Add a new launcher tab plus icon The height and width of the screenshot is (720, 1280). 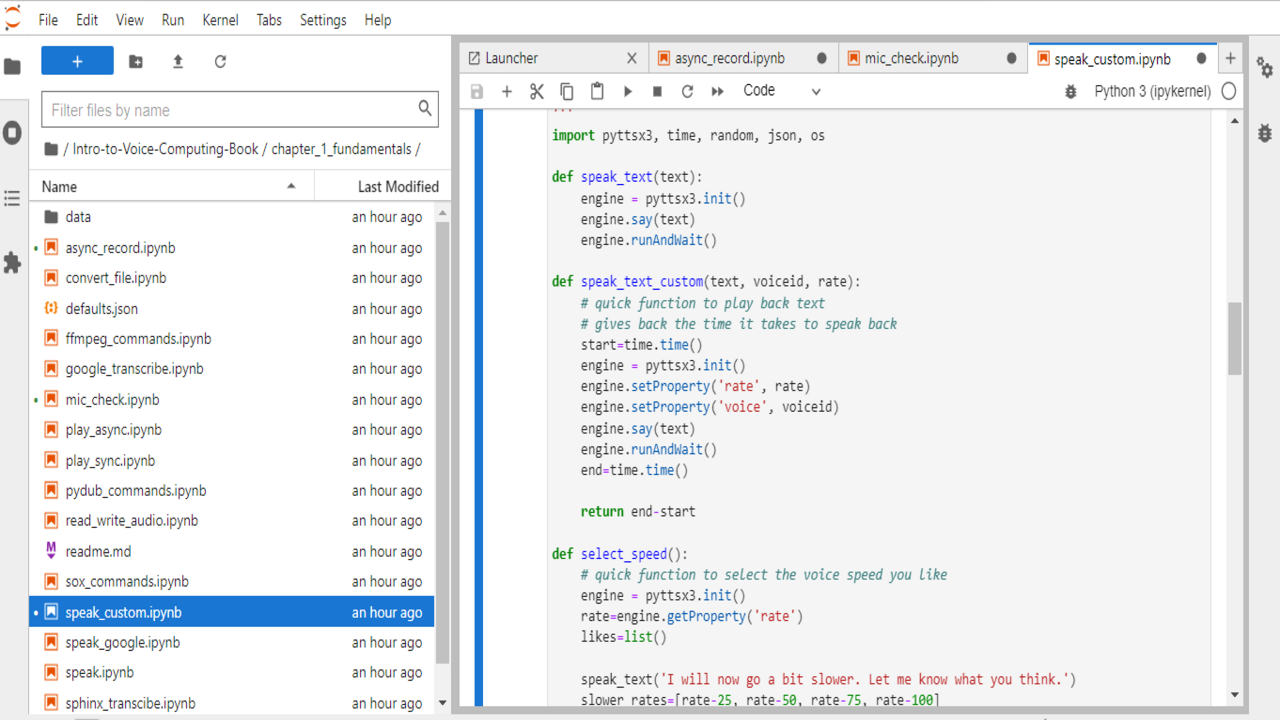[1230, 58]
